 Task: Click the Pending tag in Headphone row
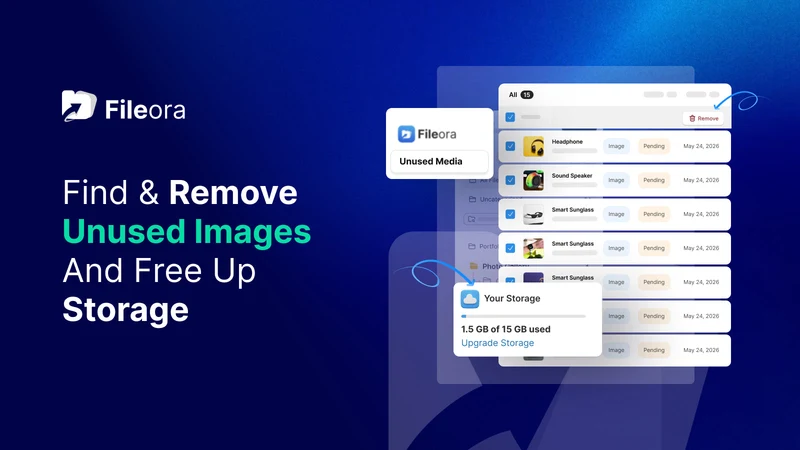pos(654,146)
